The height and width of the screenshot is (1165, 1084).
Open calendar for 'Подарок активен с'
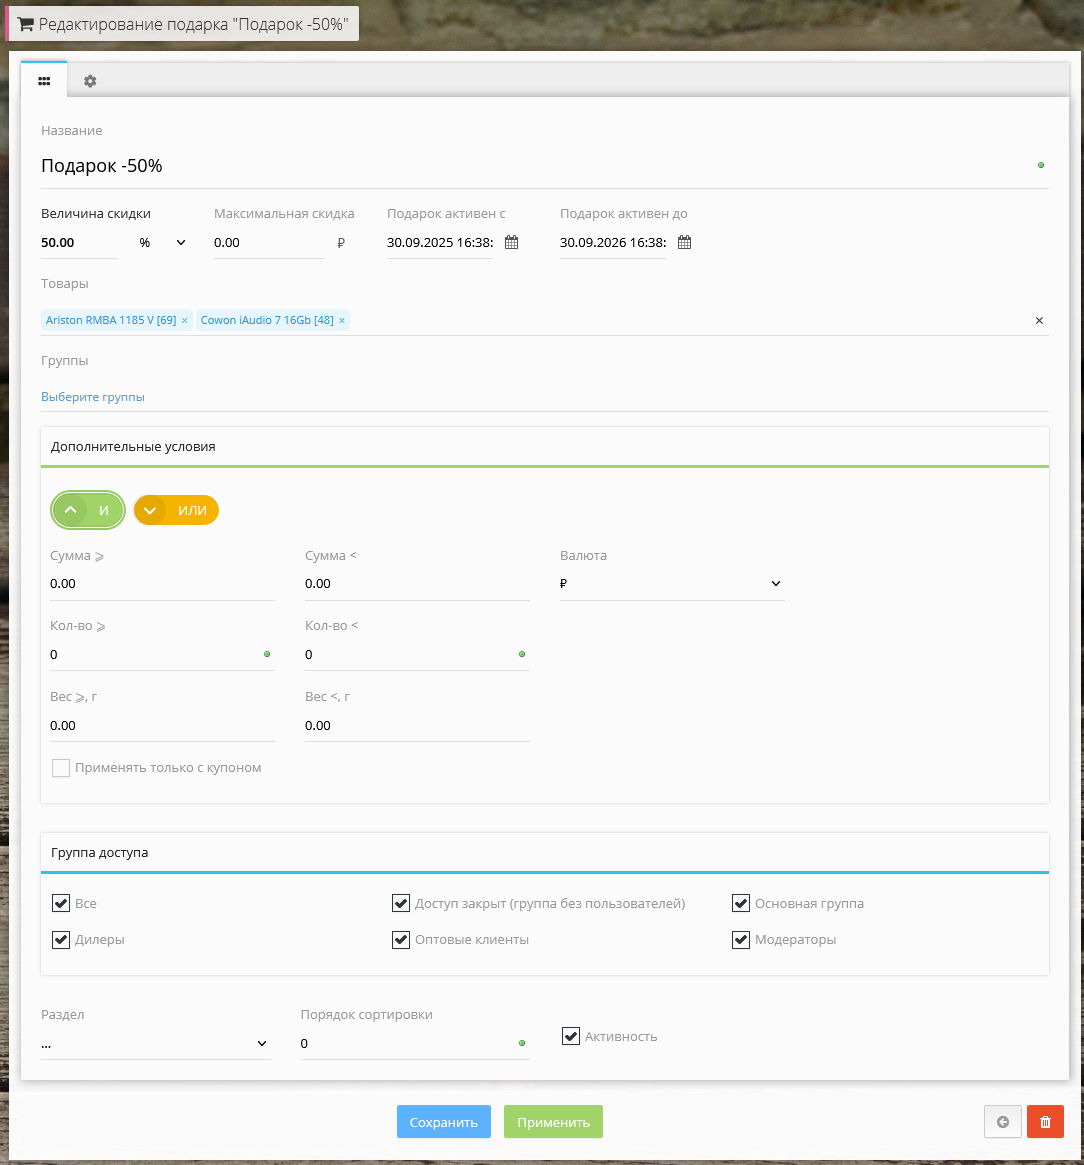click(511, 242)
